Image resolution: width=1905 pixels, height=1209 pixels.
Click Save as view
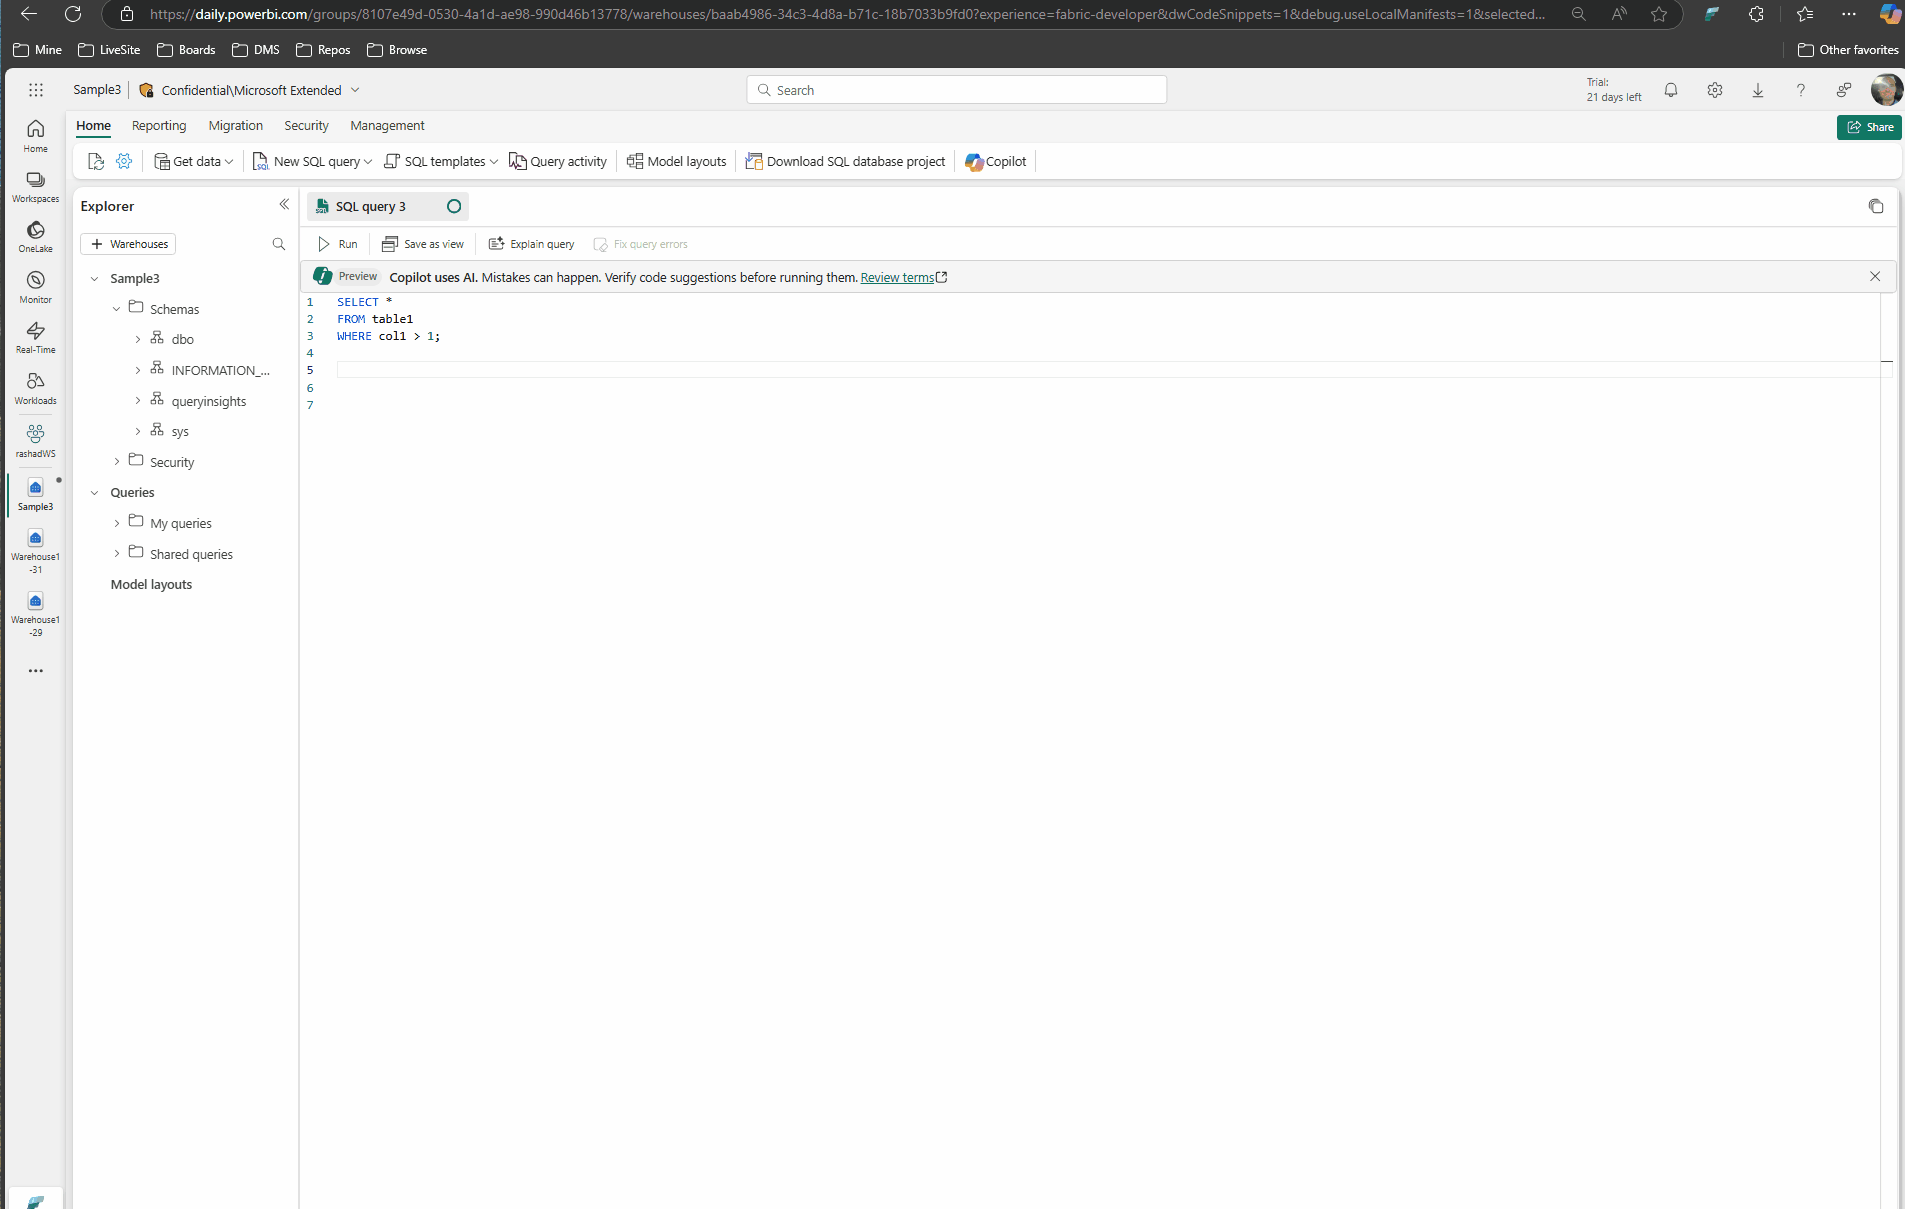pos(423,244)
